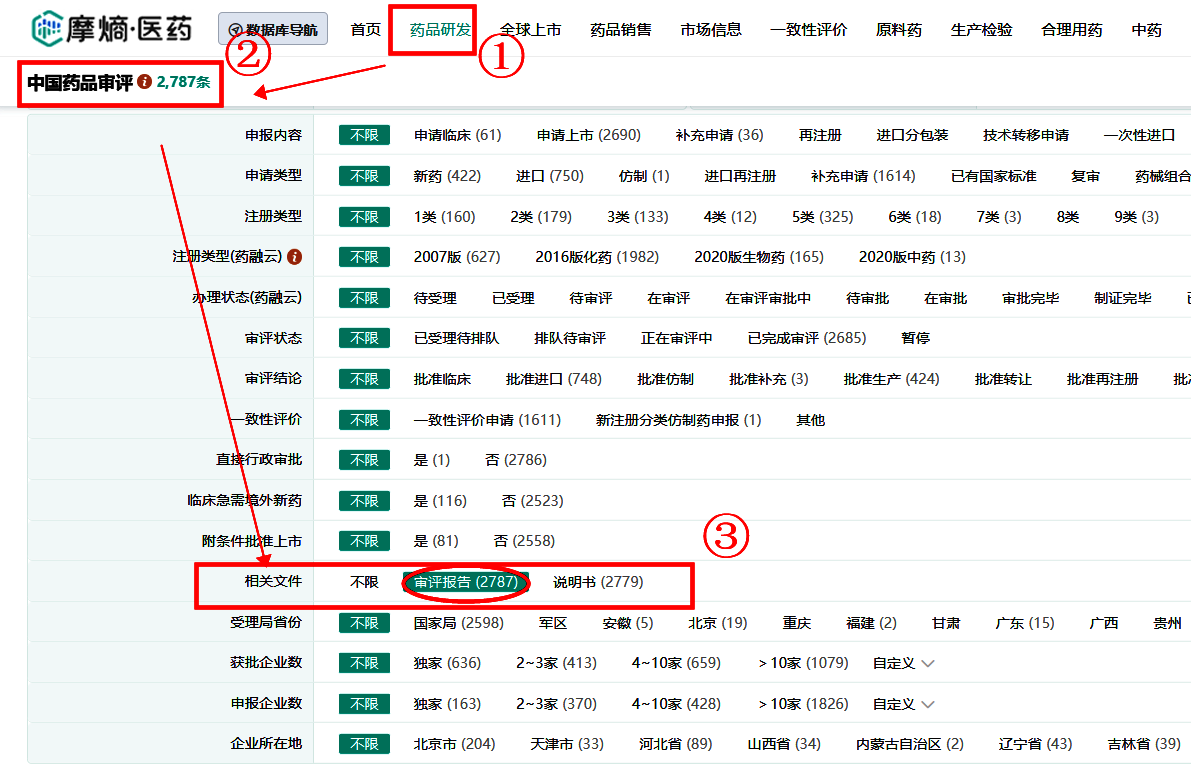The width and height of the screenshot is (1191, 766).
Task: Filter by 批准生产 (424)
Action: [x=891, y=379]
